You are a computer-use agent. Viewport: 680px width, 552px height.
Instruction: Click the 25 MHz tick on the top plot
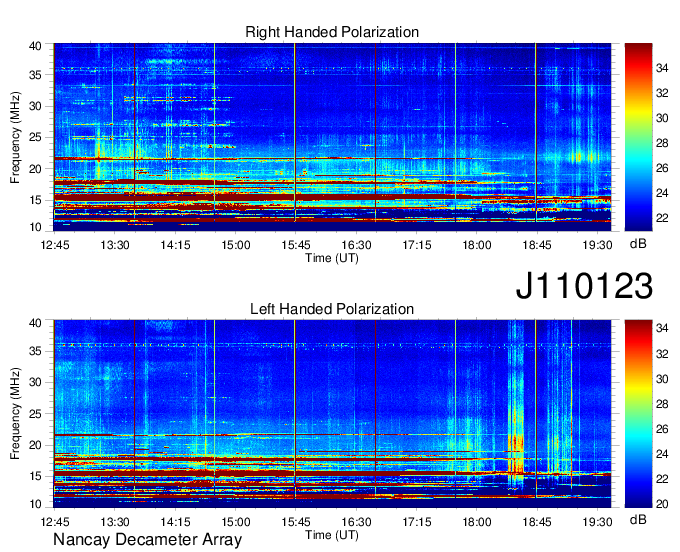pyautogui.click(x=35, y=137)
